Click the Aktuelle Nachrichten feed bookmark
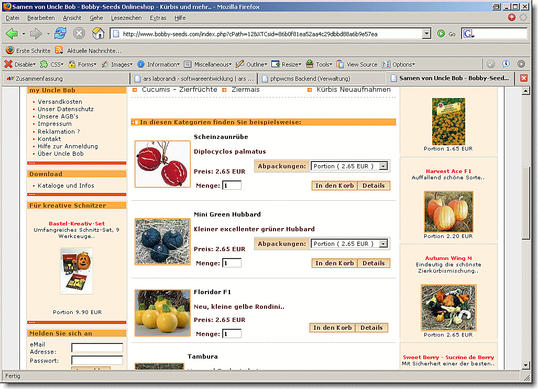 pos(88,50)
